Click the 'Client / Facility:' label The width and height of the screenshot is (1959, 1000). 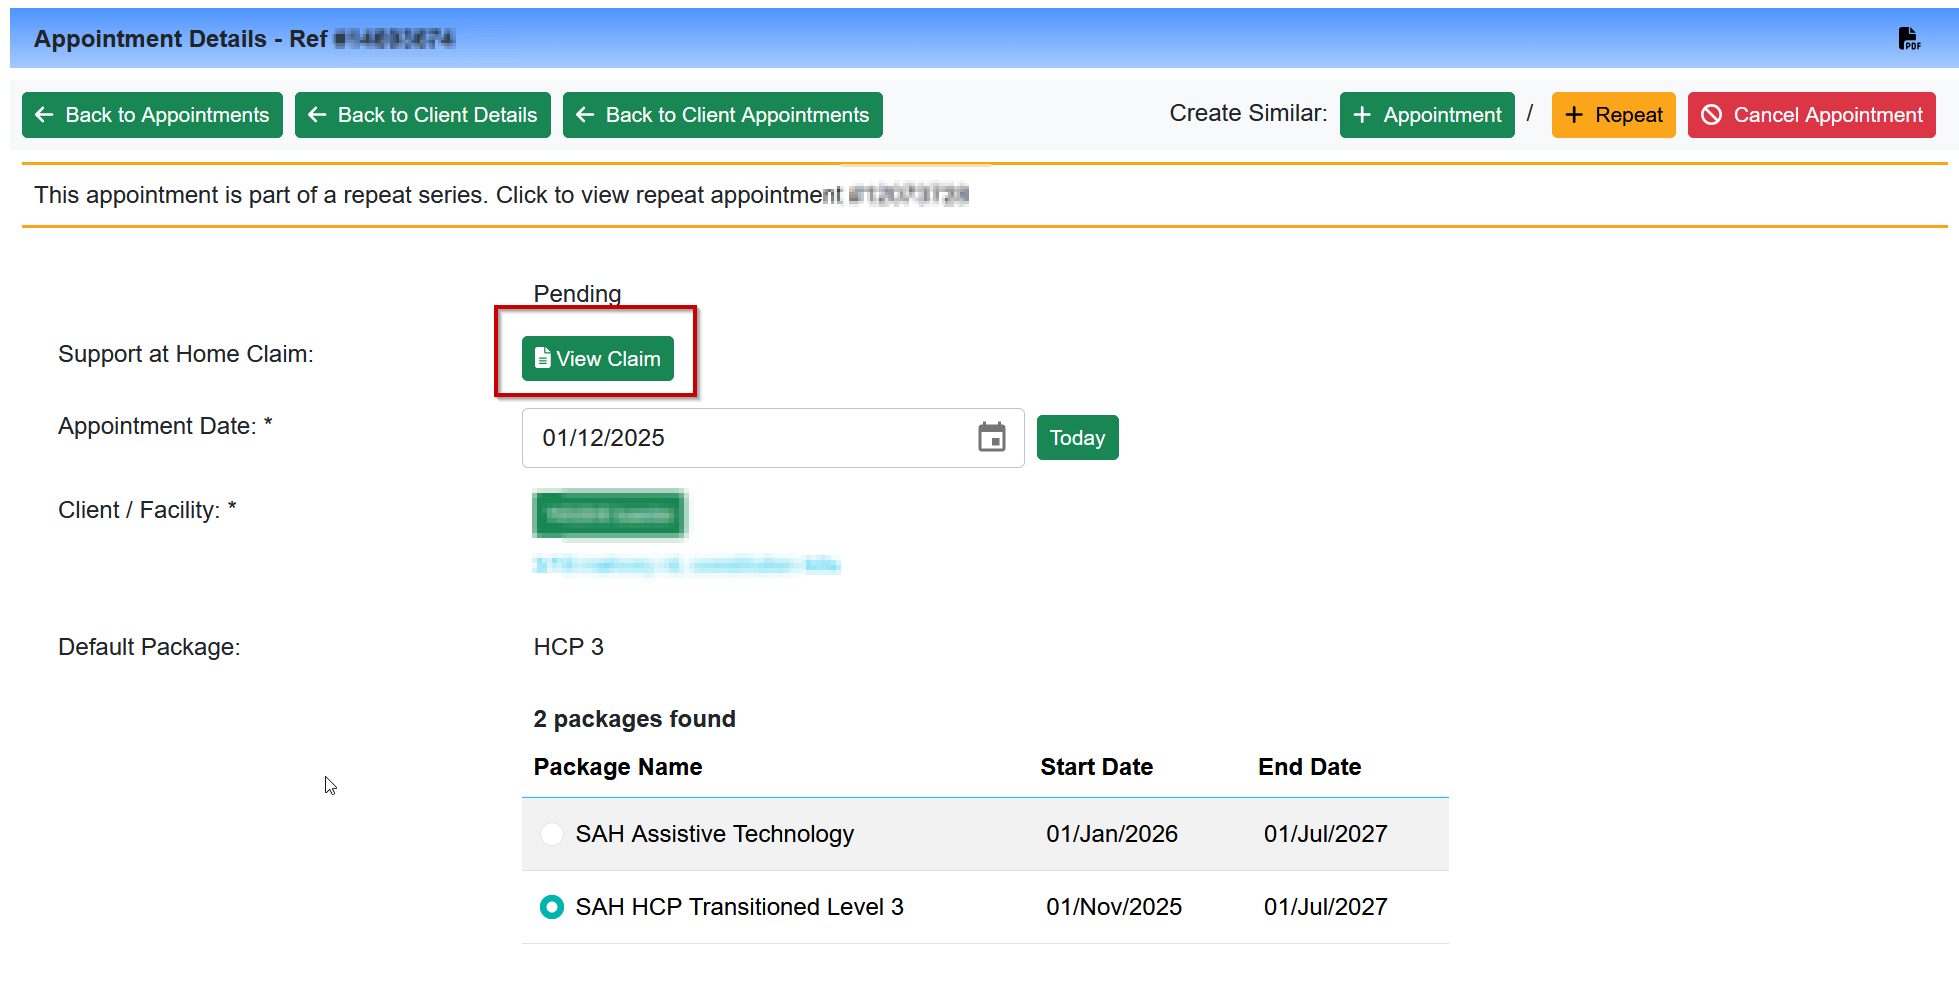click(147, 510)
